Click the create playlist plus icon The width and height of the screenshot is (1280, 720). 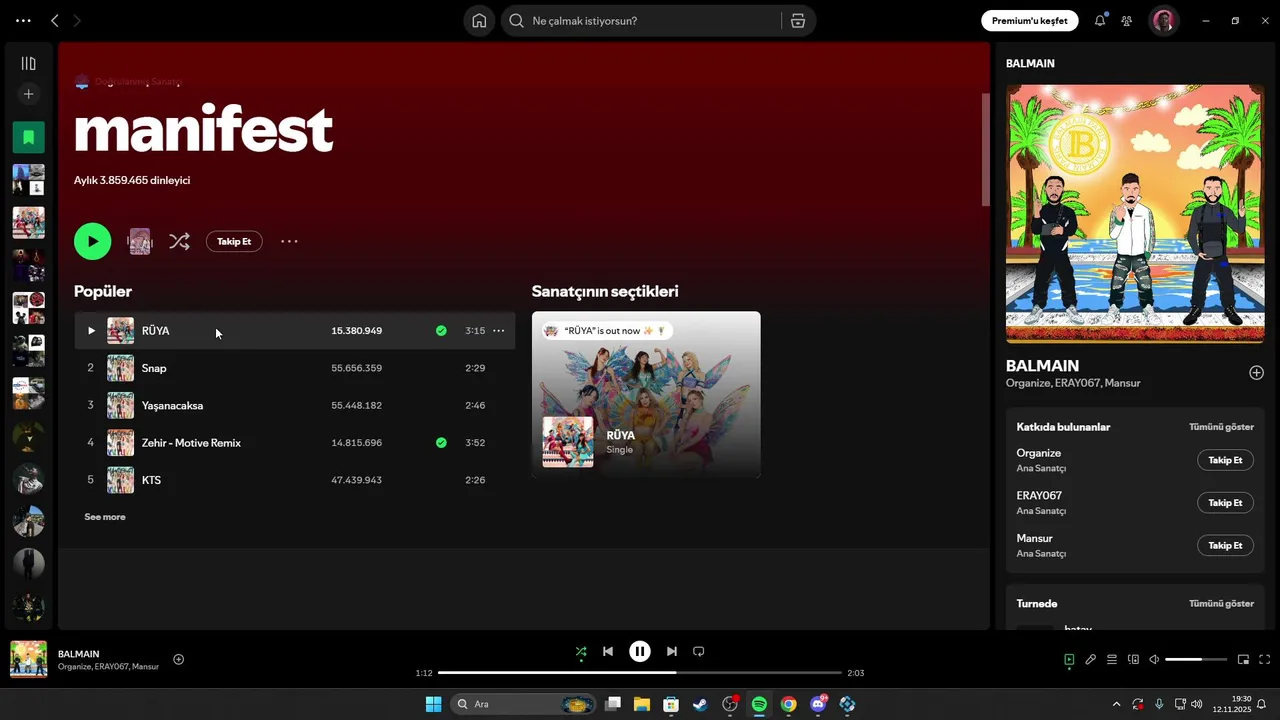[28, 94]
